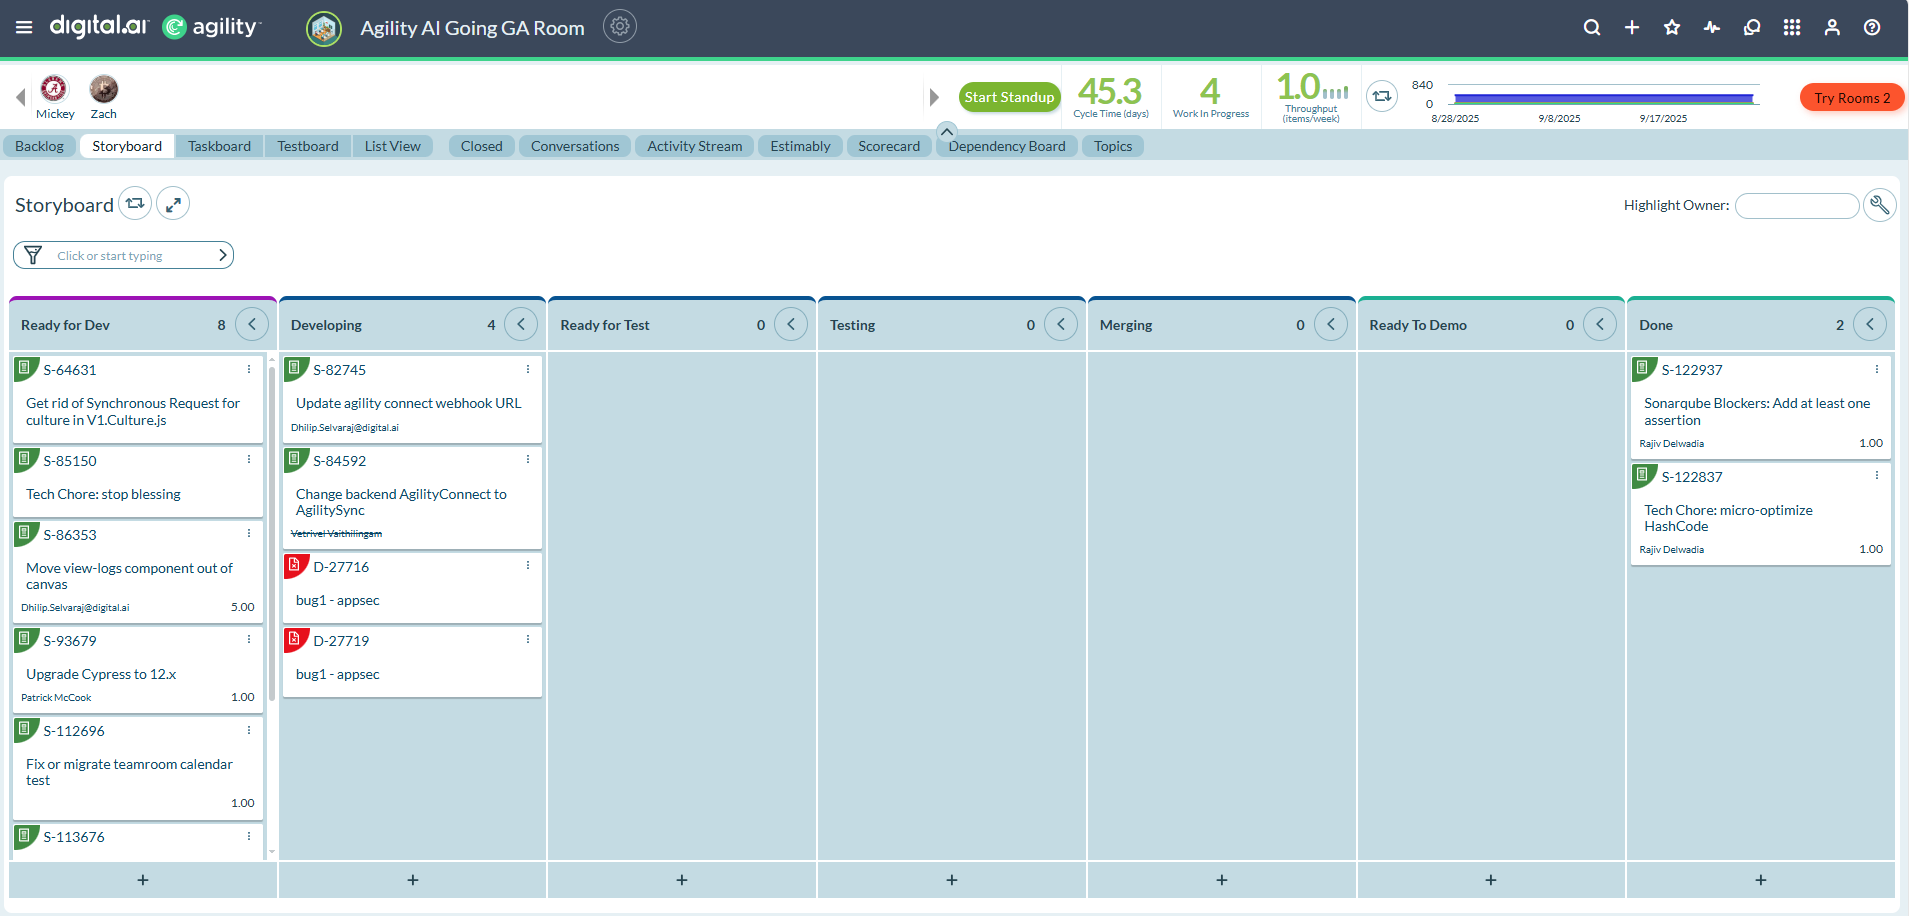The width and height of the screenshot is (1909, 916).
Task: Open the favorites star icon
Action: click(x=1671, y=27)
